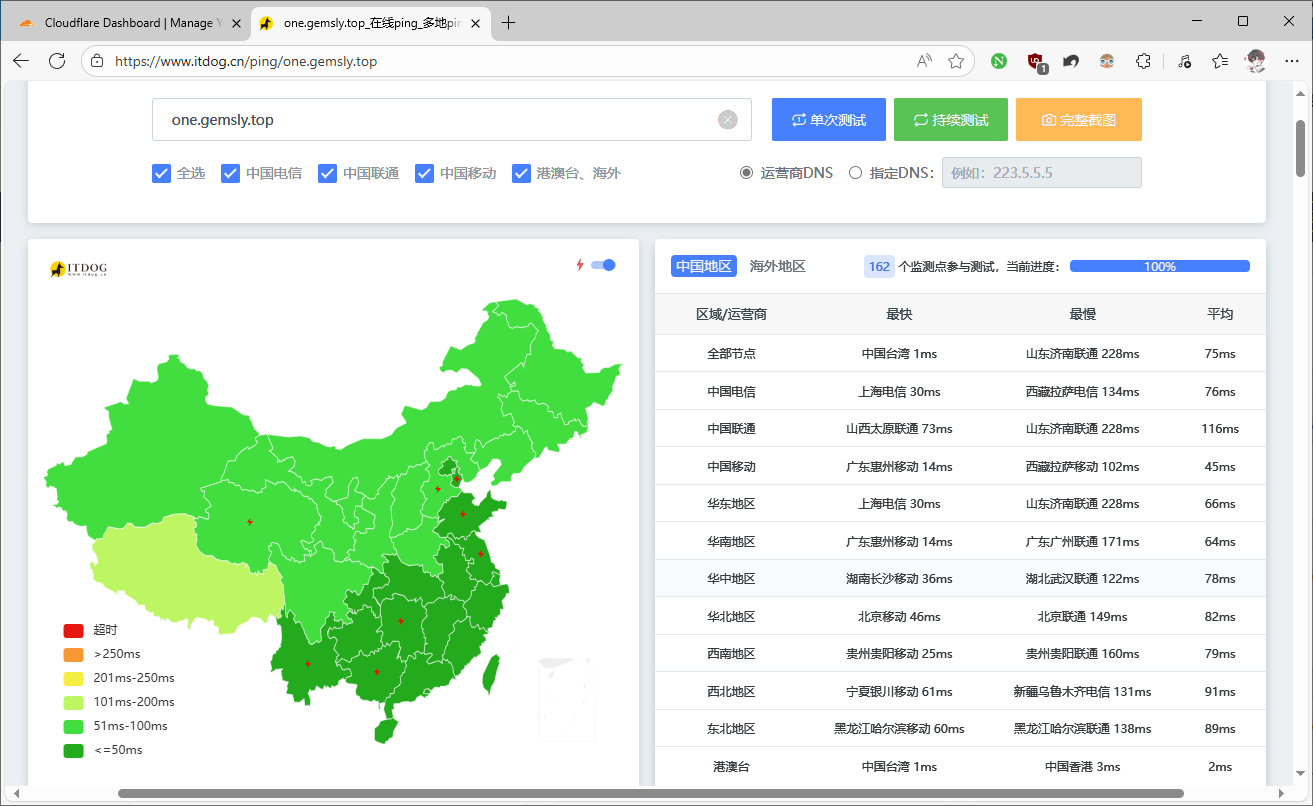Click the 完整截图 screenshot button
The width and height of the screenshot is (1313, 806).
point(1078,119)
